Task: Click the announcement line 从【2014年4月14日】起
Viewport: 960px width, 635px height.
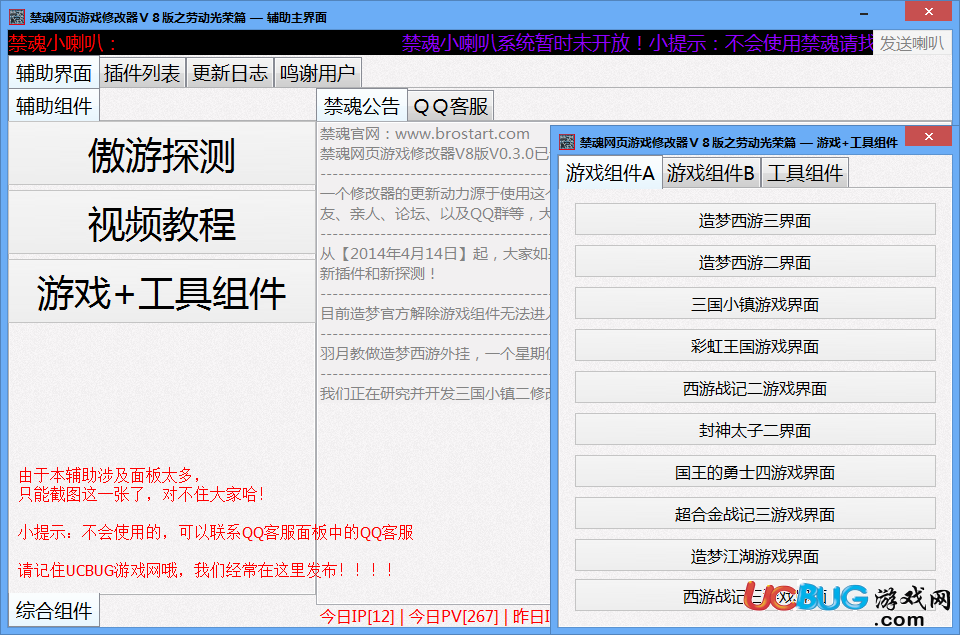Action: pyautogui.click(x=435, y=254)
